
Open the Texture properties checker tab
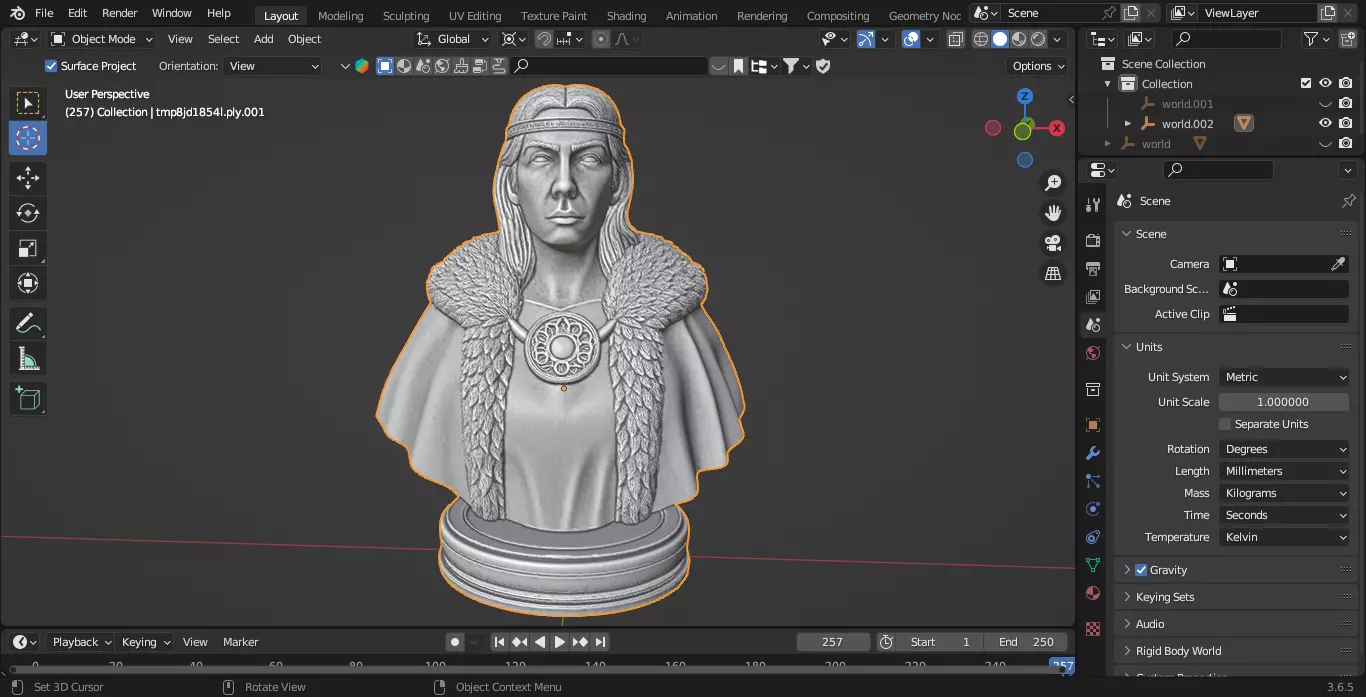pyautogui.click(x=1093, y=629)
